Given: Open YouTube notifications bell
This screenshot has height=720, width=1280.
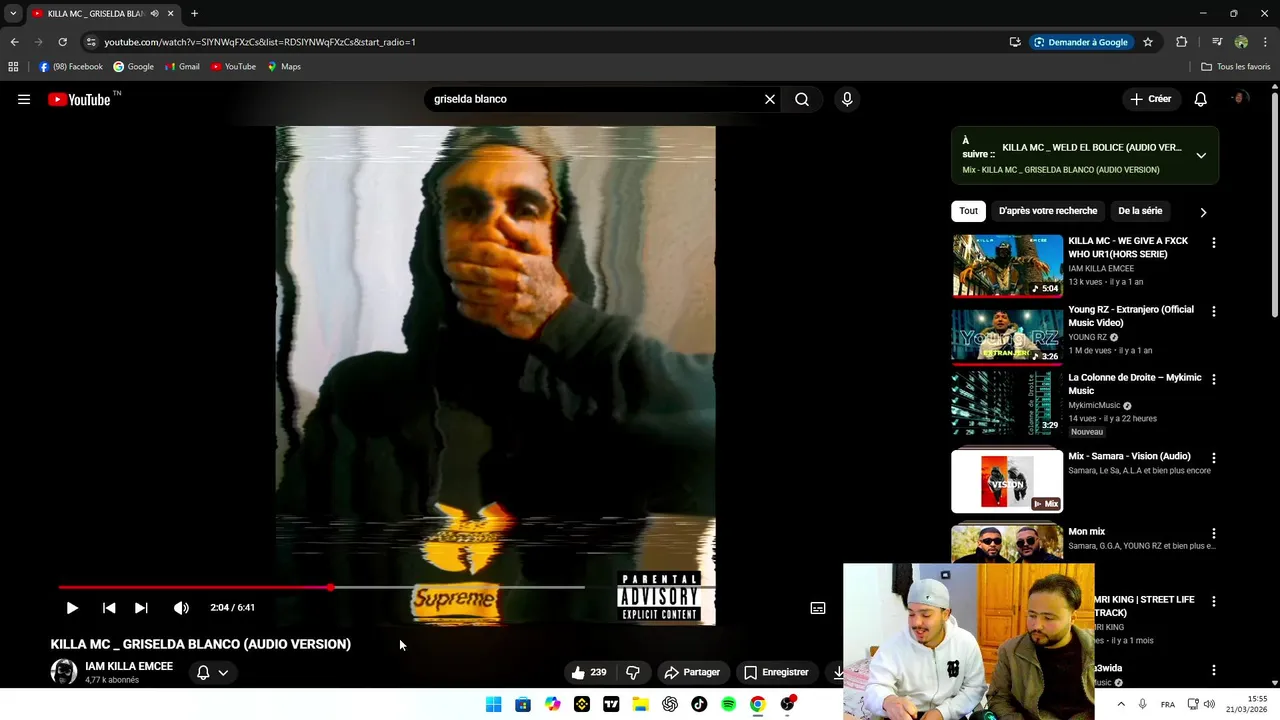Looking at the screenshot, I should 1201,99.
